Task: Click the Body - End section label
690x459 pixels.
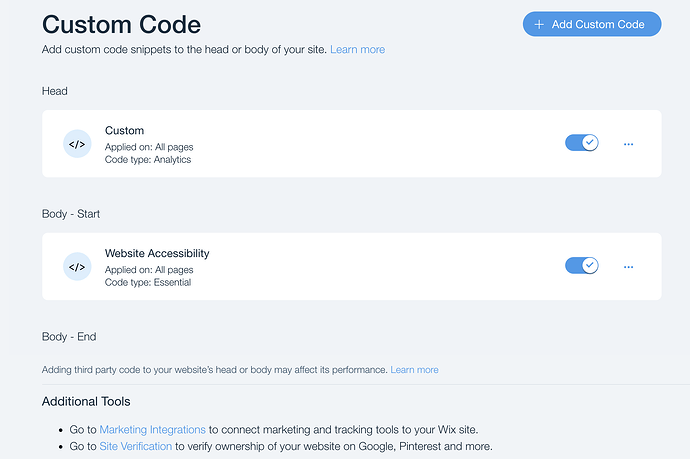Action: [69, 337]
